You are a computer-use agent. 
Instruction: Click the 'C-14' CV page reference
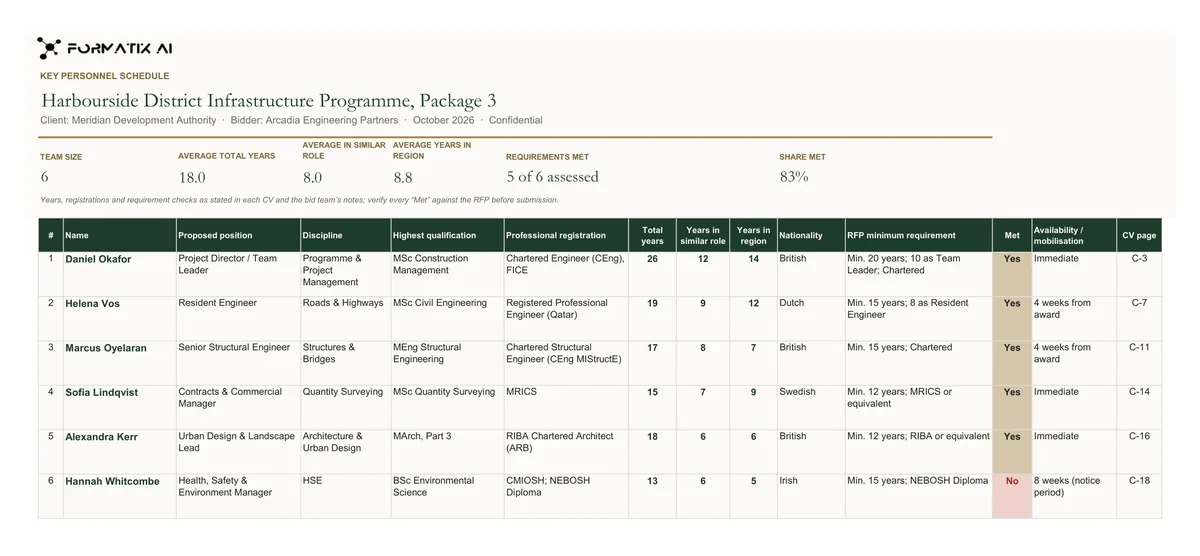(1139, 392)
